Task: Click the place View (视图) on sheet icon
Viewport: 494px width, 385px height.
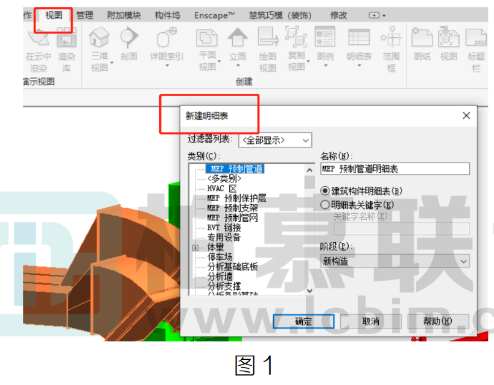Action: [449, 37]
